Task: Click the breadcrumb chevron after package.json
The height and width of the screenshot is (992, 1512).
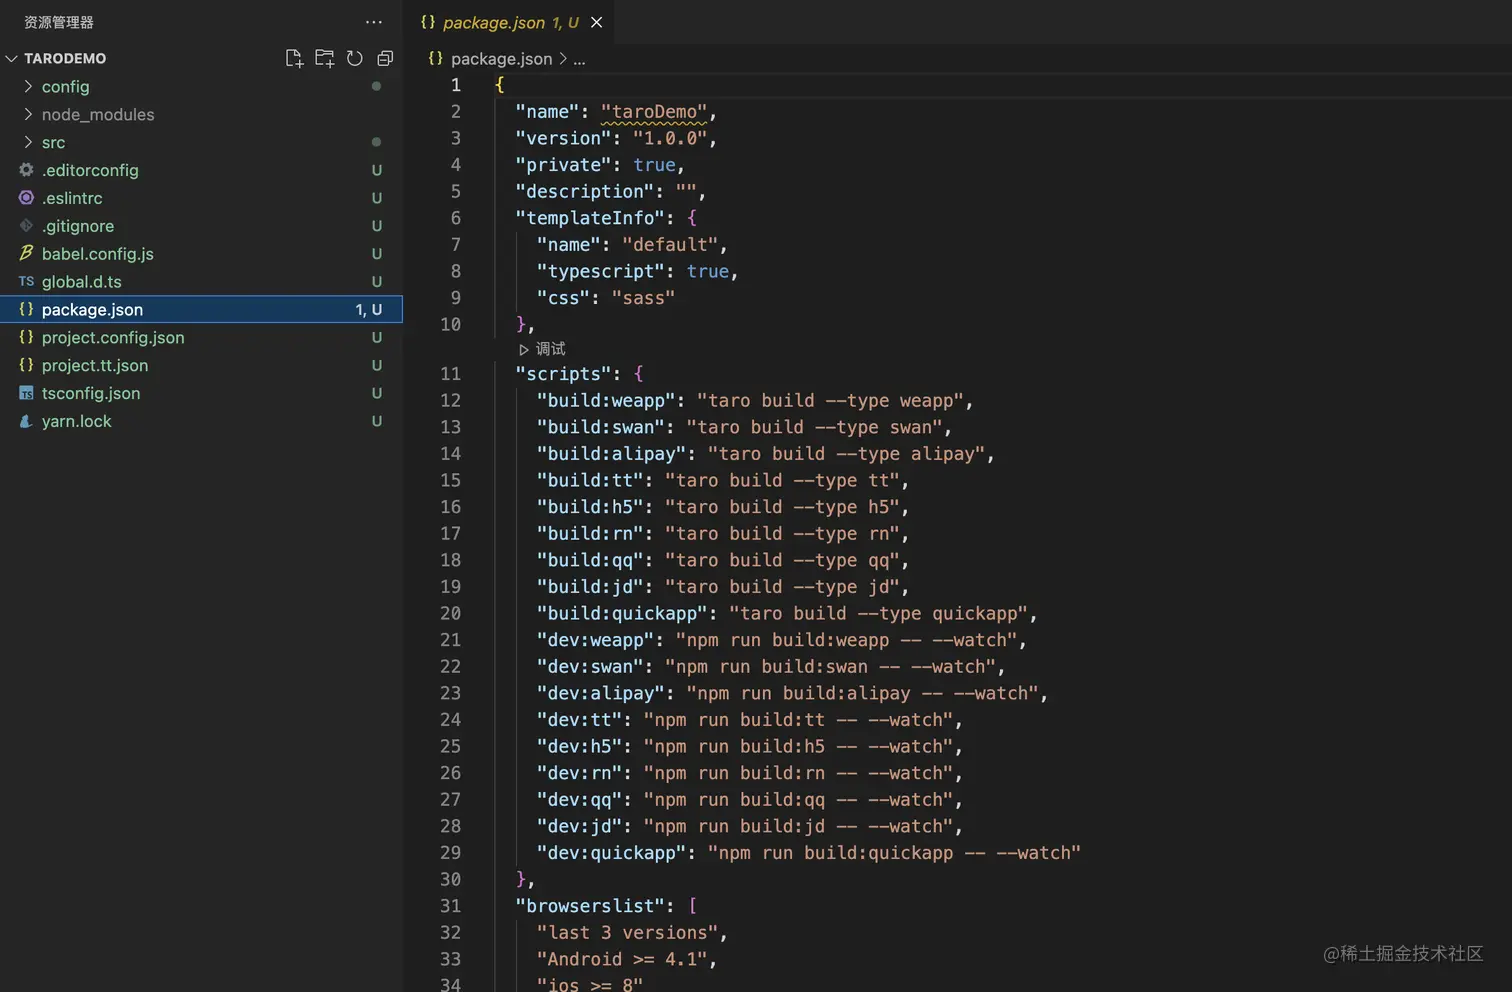Action: pos(563,58)
